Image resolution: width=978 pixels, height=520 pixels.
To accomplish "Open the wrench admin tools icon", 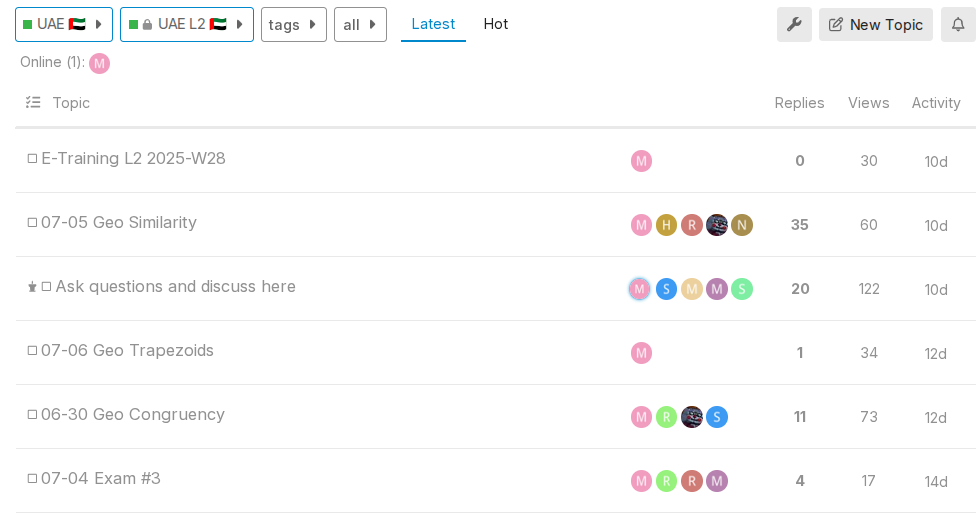I will (794, 25).
